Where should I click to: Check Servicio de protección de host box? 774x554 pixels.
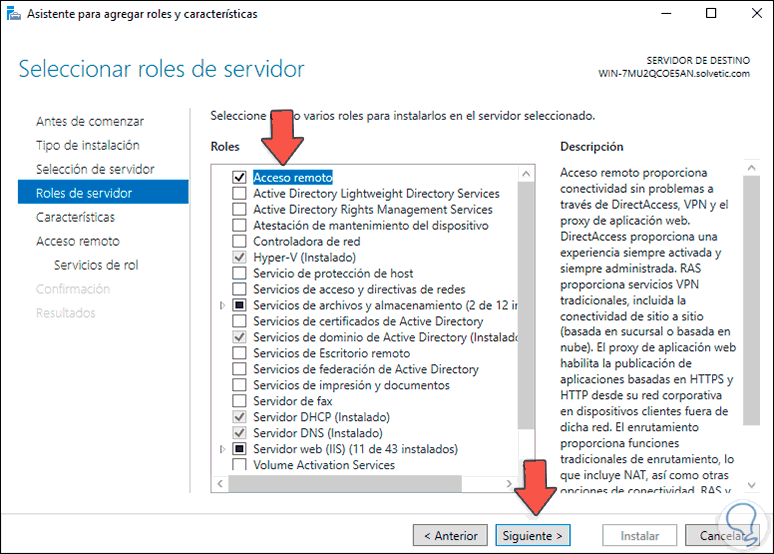pos(239,273)
